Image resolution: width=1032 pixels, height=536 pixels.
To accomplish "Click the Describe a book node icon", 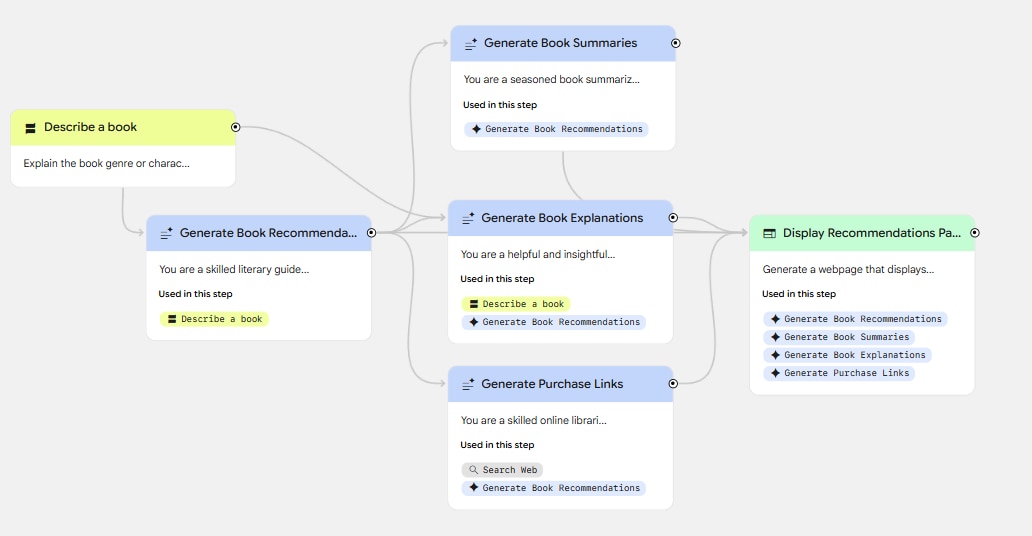I will 30,128.
